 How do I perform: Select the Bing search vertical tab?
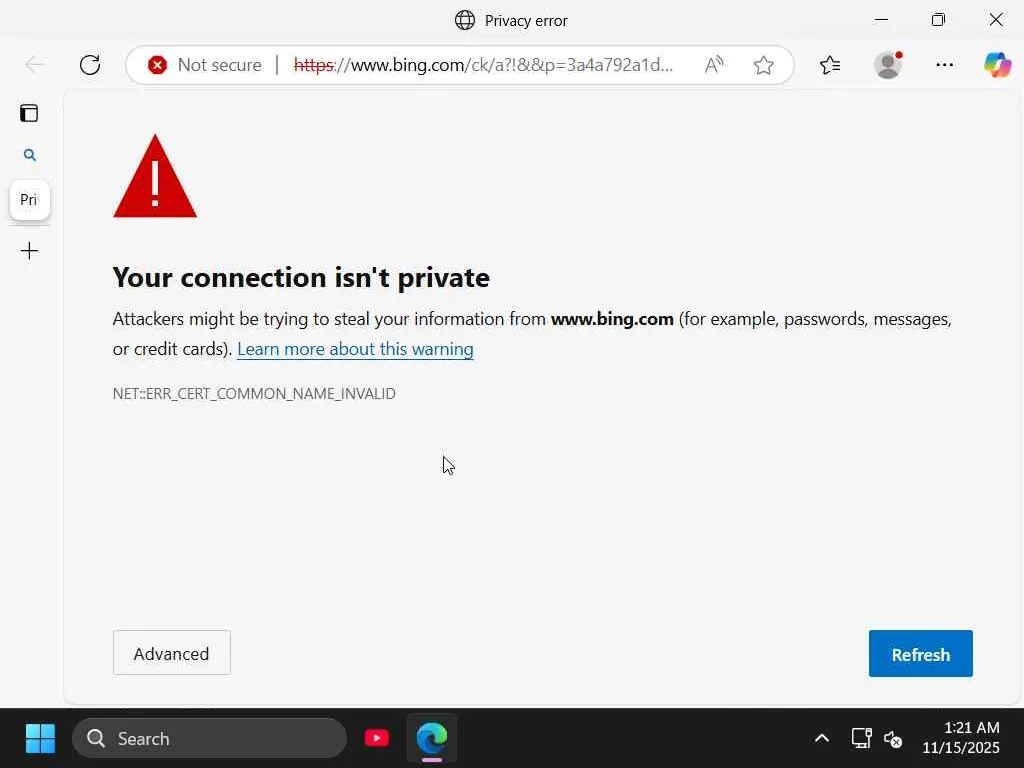29,155
